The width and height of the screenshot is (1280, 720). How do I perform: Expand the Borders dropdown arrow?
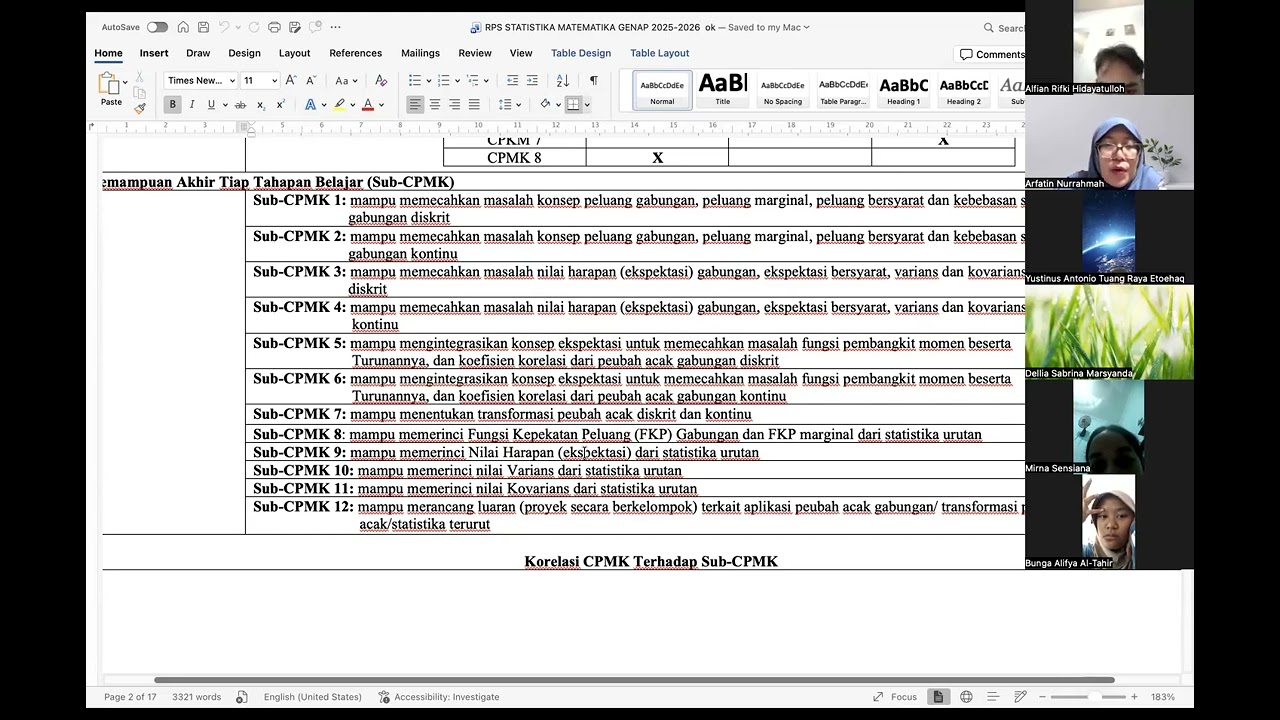587,105
